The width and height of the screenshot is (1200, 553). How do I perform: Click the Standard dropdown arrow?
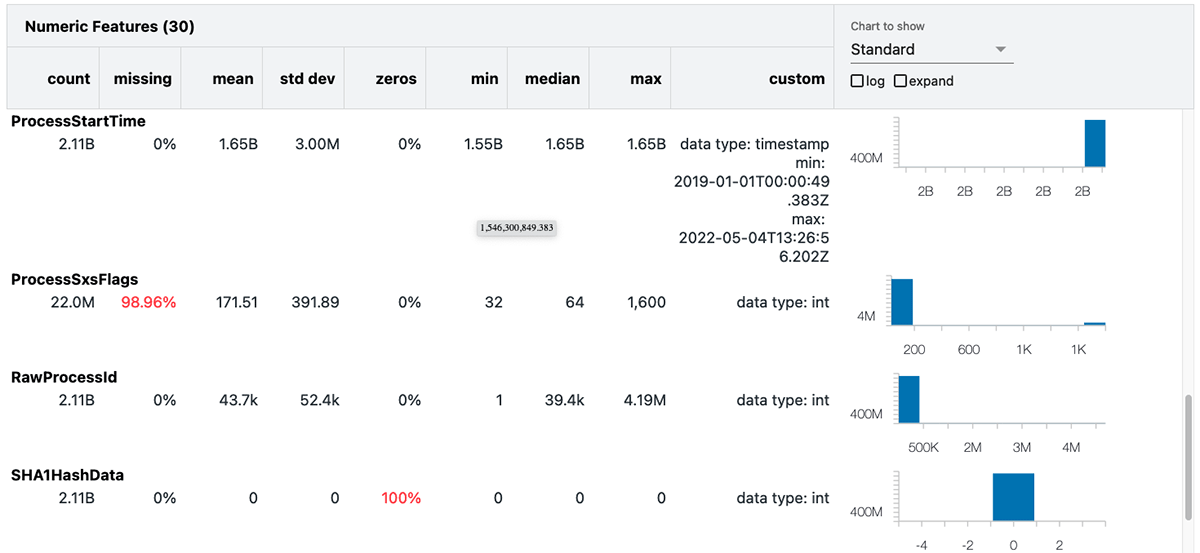1000,50
